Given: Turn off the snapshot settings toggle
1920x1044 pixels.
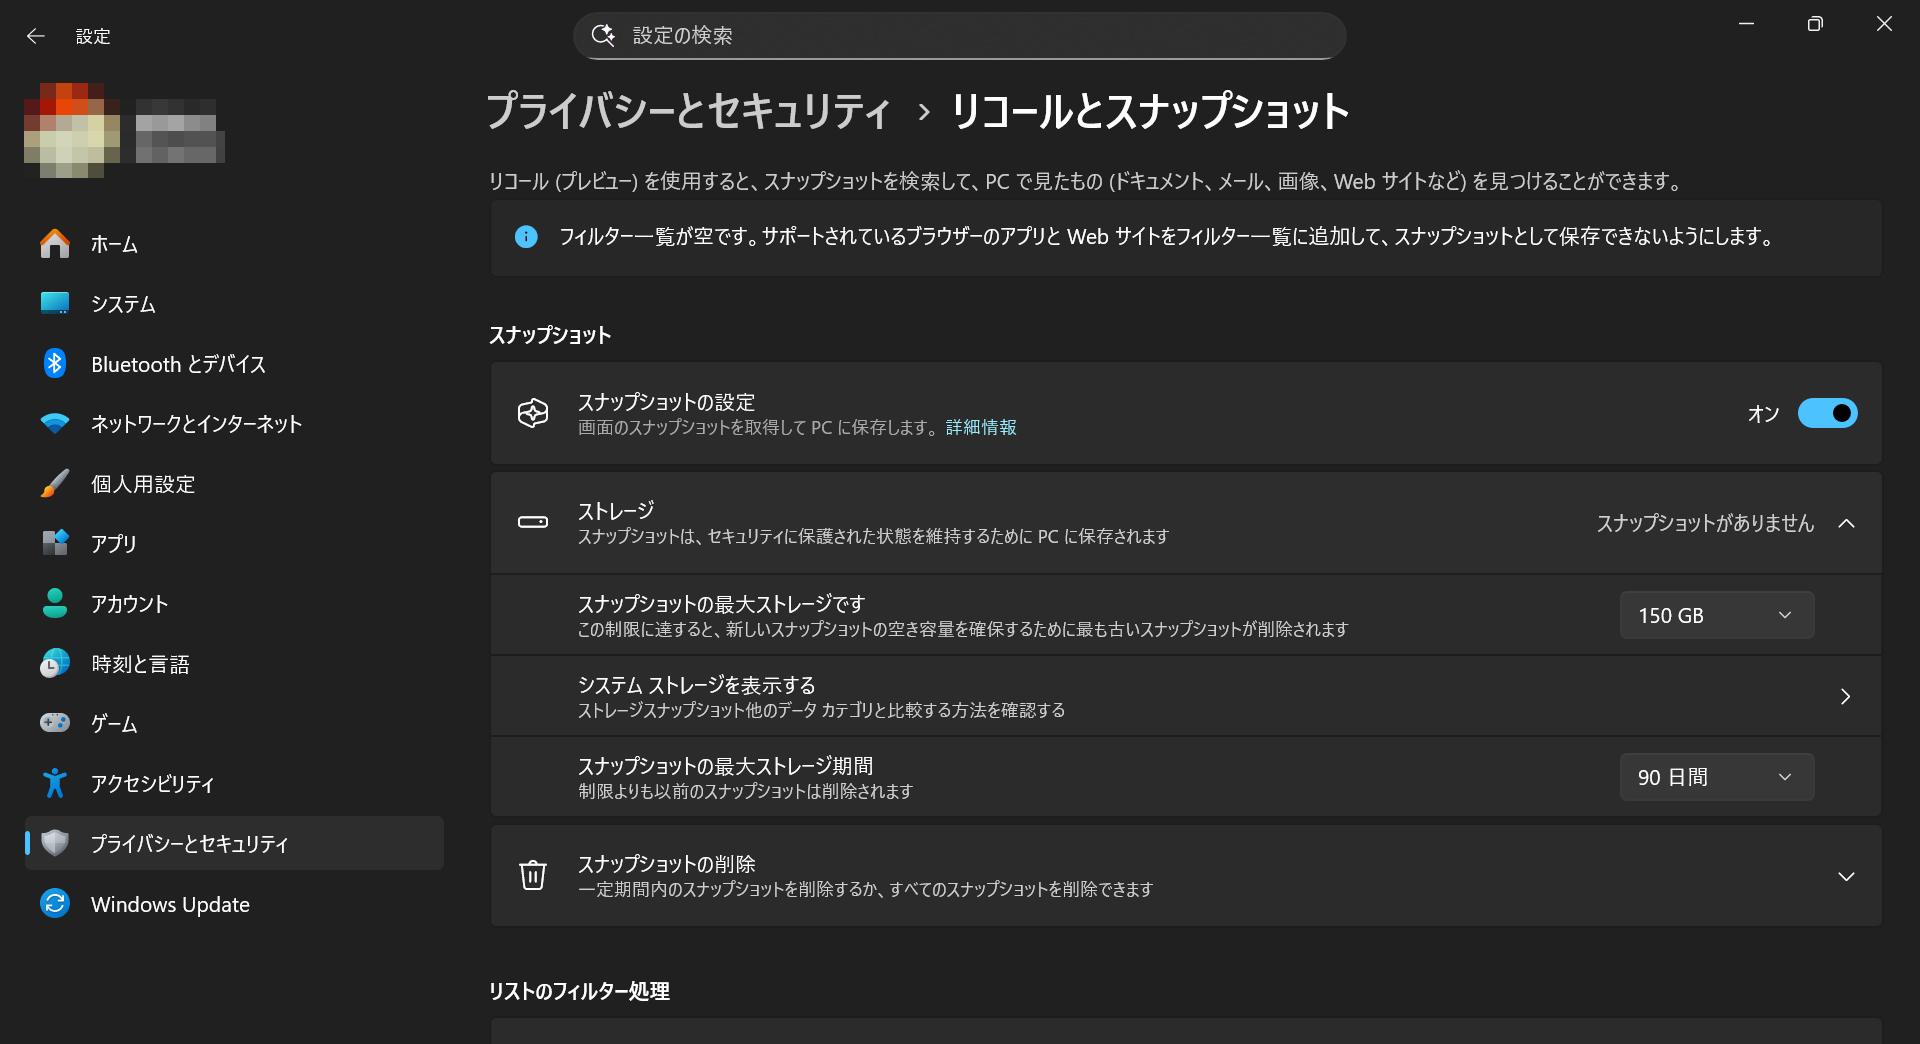Looking at the screenshot, I should point(1828,413).
